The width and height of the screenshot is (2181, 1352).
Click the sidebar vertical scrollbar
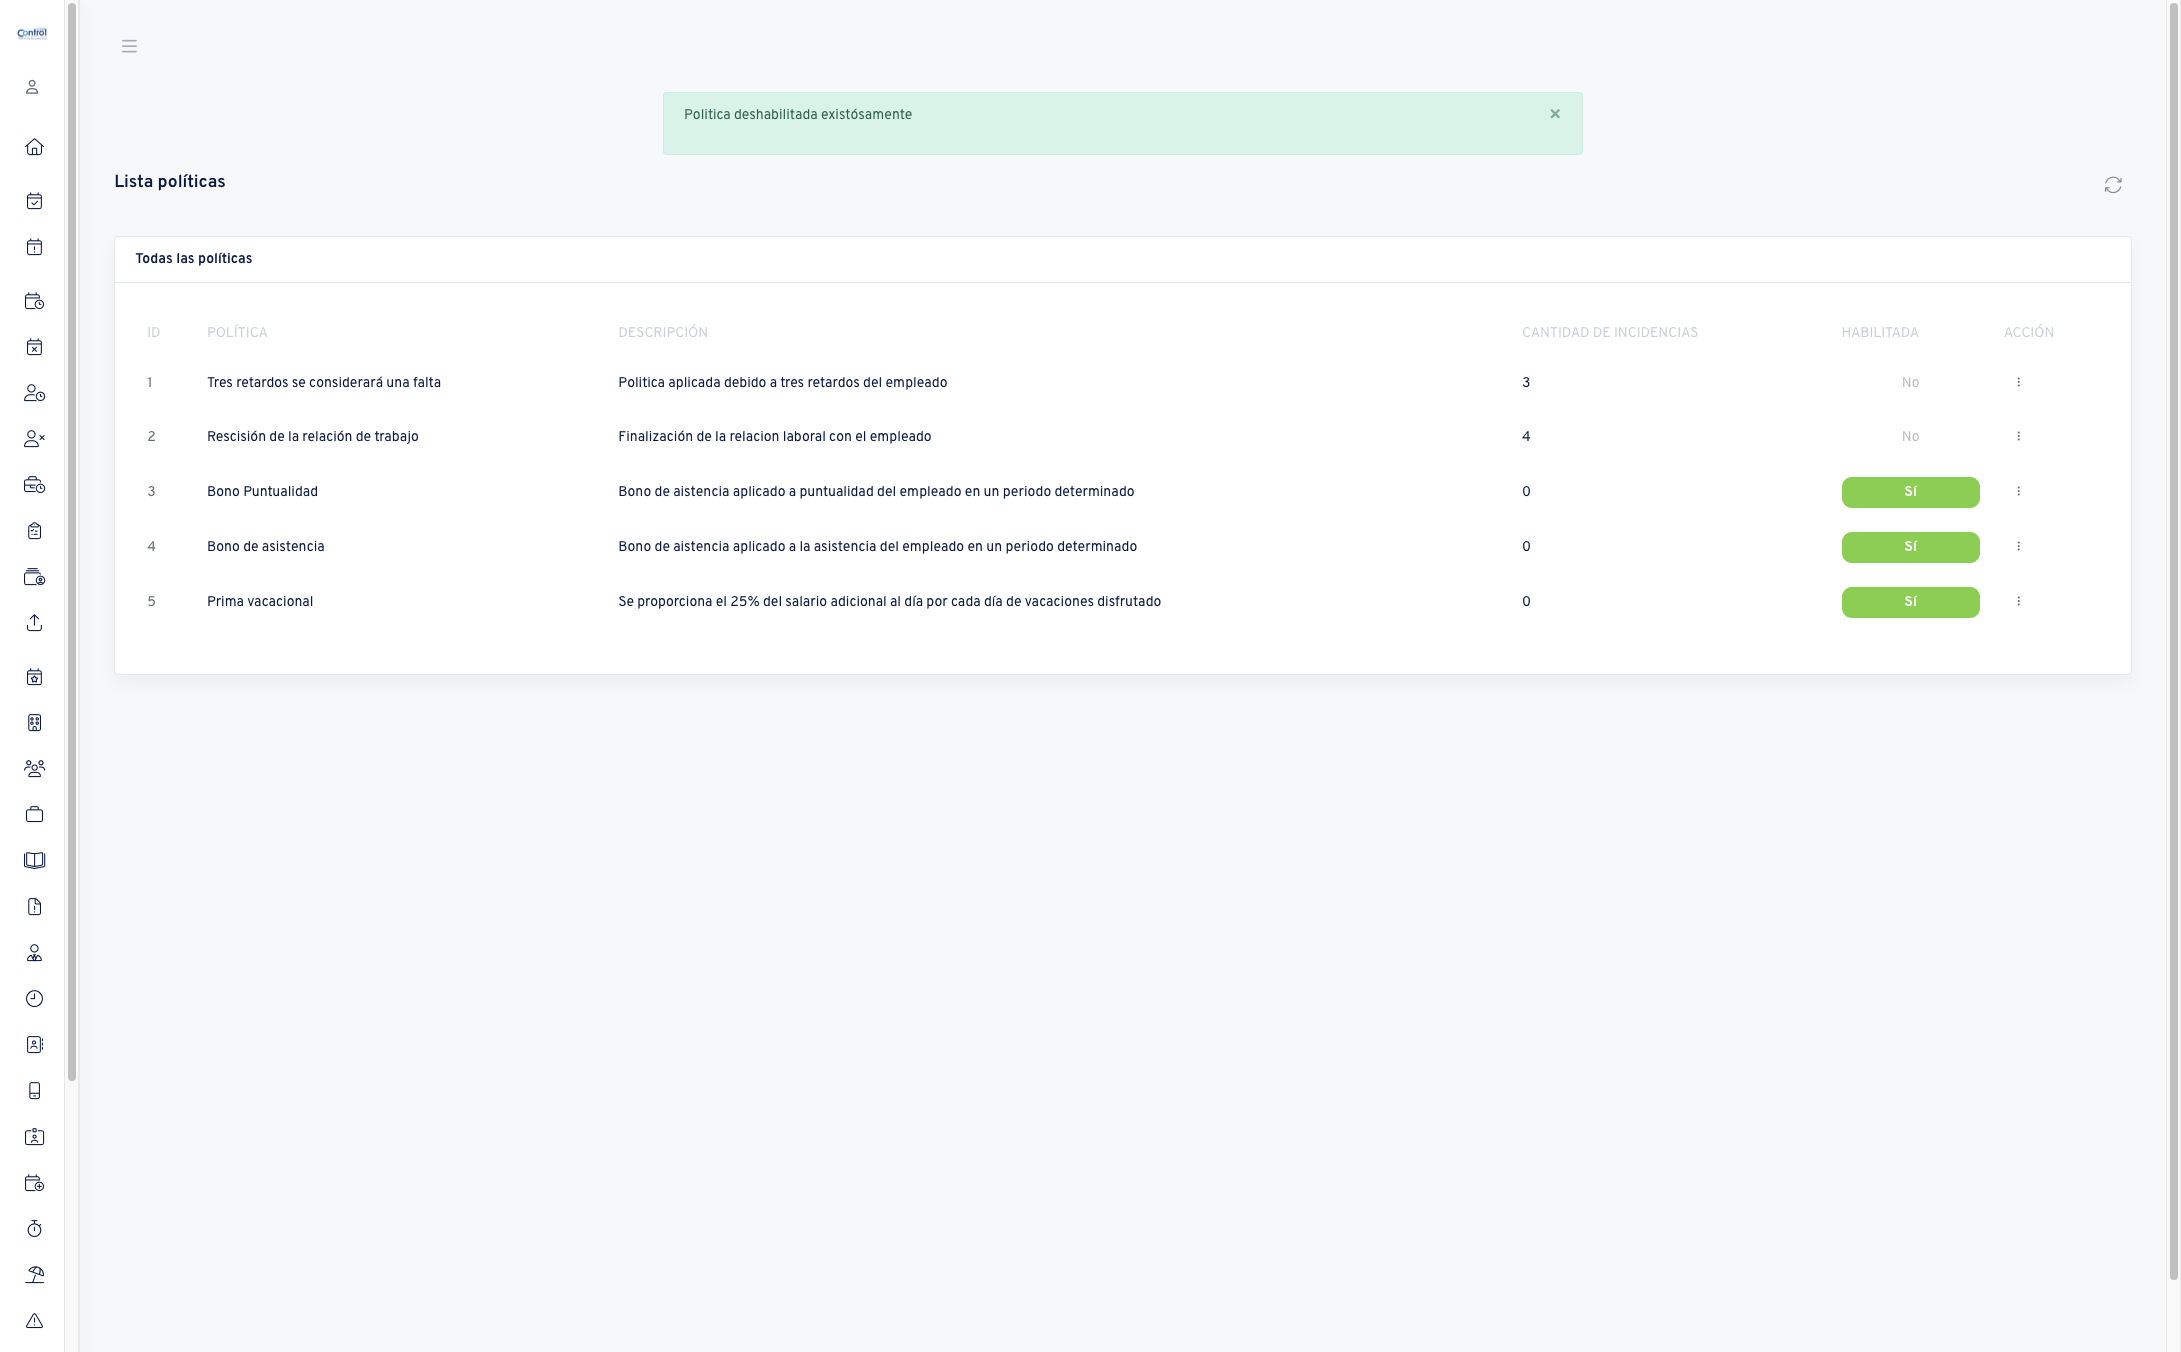(x=72, y=541)
